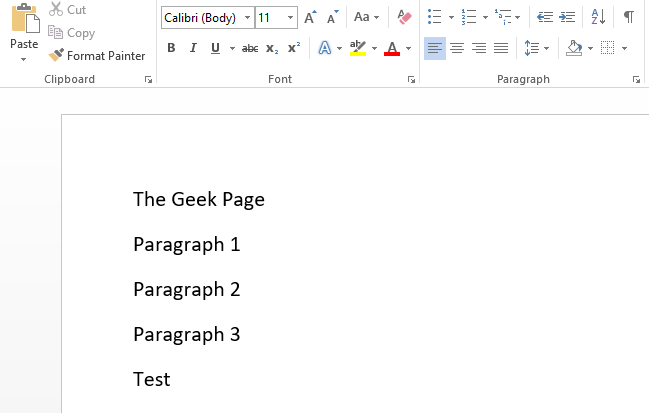Click the Clear All Formatting eraser icon

tap(404, 17)
